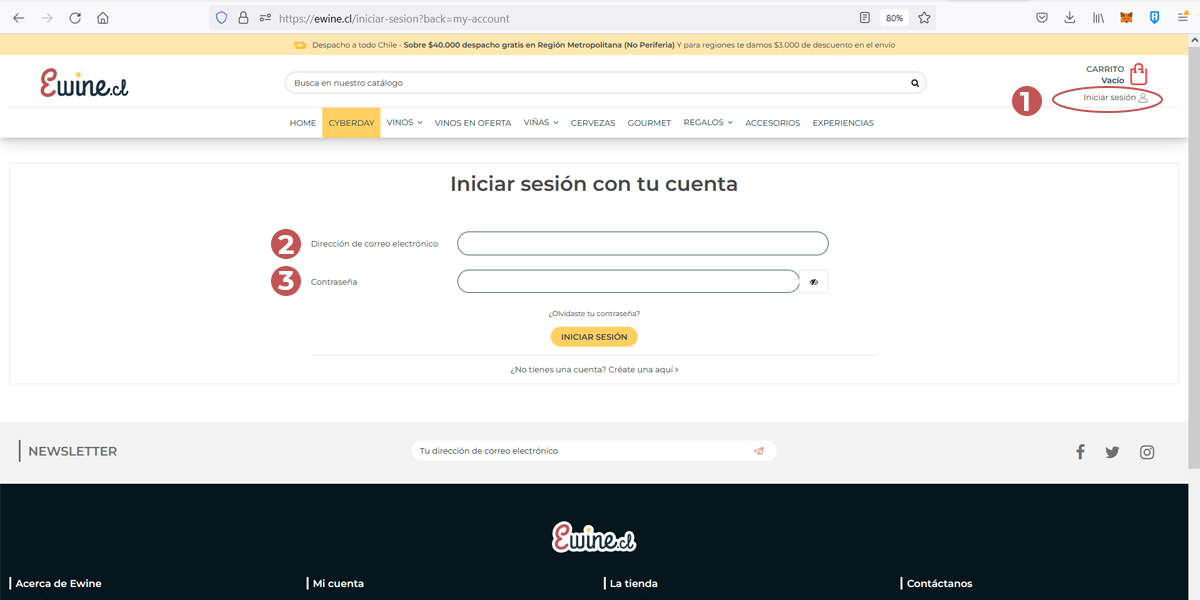Focus the email address input field

point(642,244)
